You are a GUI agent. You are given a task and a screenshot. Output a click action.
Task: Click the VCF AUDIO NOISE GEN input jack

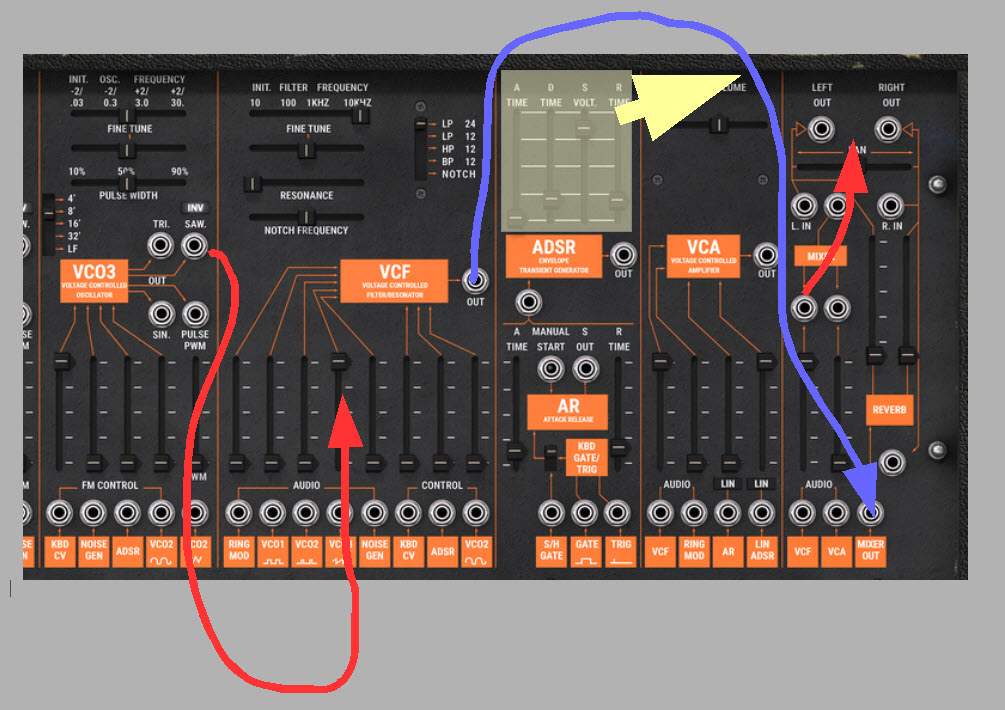pyautogui.click(x=374, y=513)
